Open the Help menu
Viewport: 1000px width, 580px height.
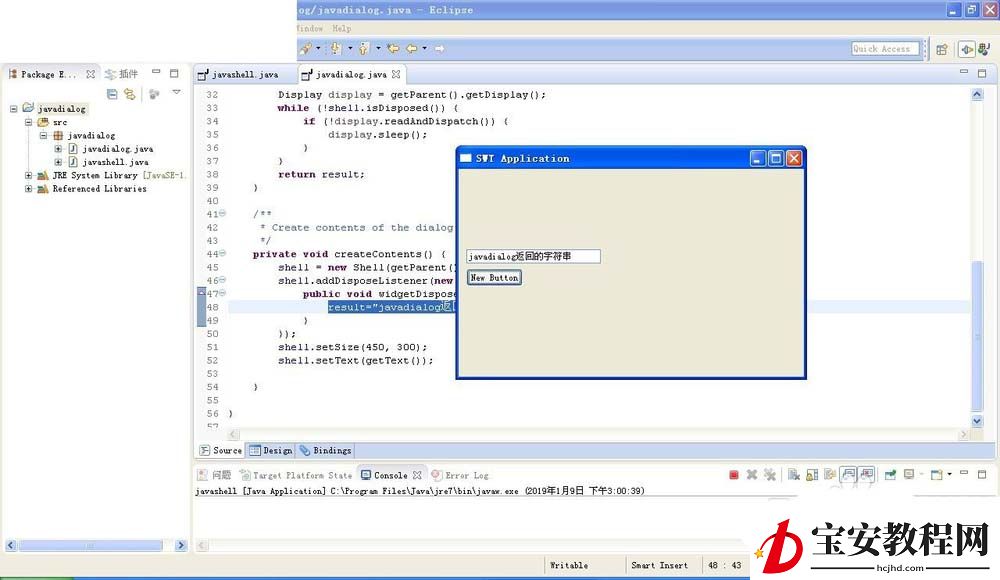(341, 28)
